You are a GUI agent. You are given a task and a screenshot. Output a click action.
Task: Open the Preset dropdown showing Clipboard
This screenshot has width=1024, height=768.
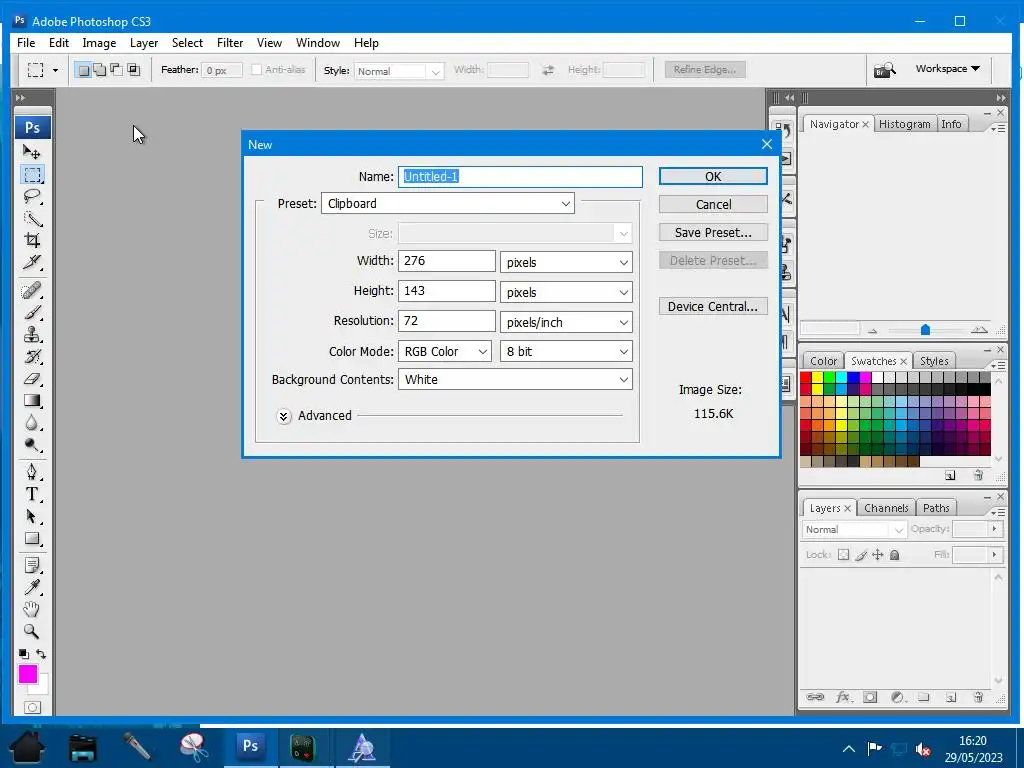pyautogui.click(x=448, y=204)
